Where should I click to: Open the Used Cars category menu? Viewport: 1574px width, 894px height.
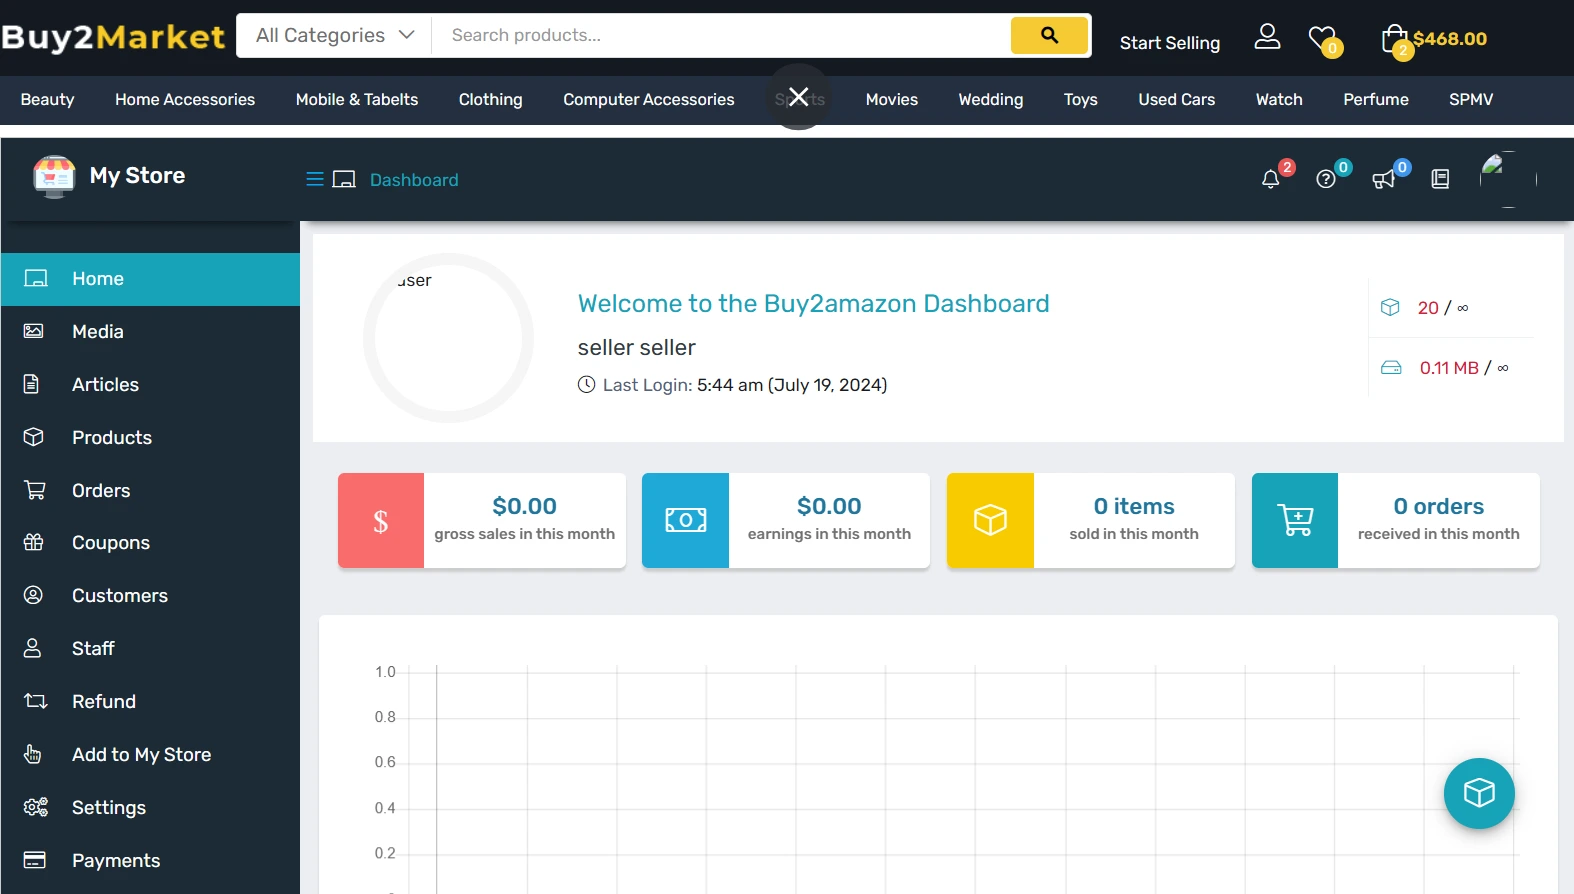tap(1177, 99)
